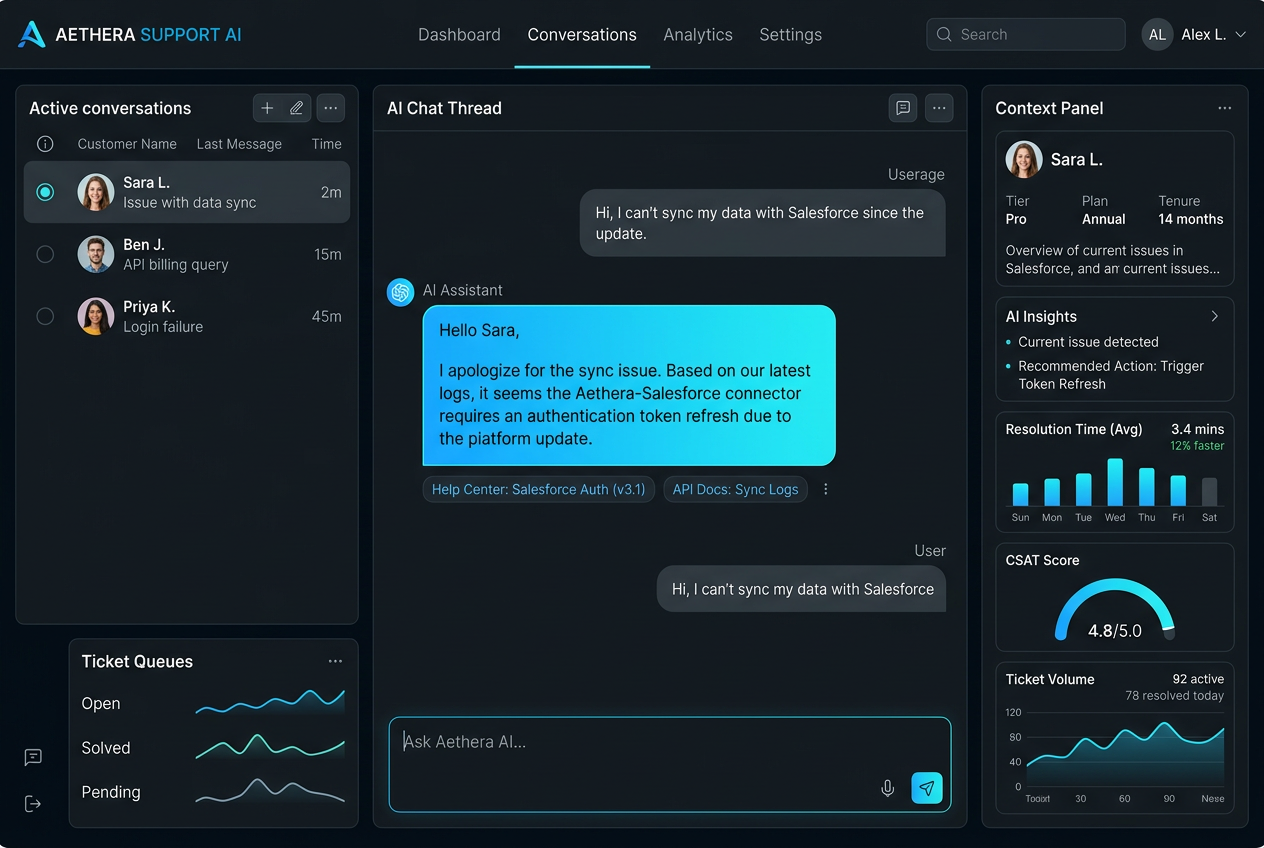This screenshot has width=1264, height=848.
Task: Click the AI Assistant blue message bubble
Action: coord(629,385)
